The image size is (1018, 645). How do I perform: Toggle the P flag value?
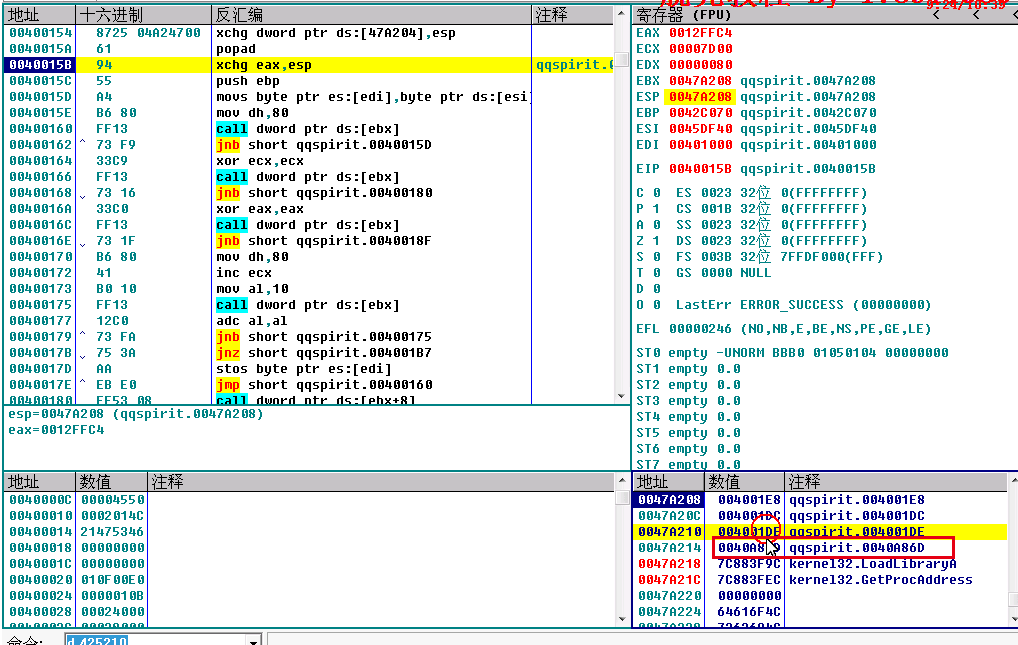(656, 209)
